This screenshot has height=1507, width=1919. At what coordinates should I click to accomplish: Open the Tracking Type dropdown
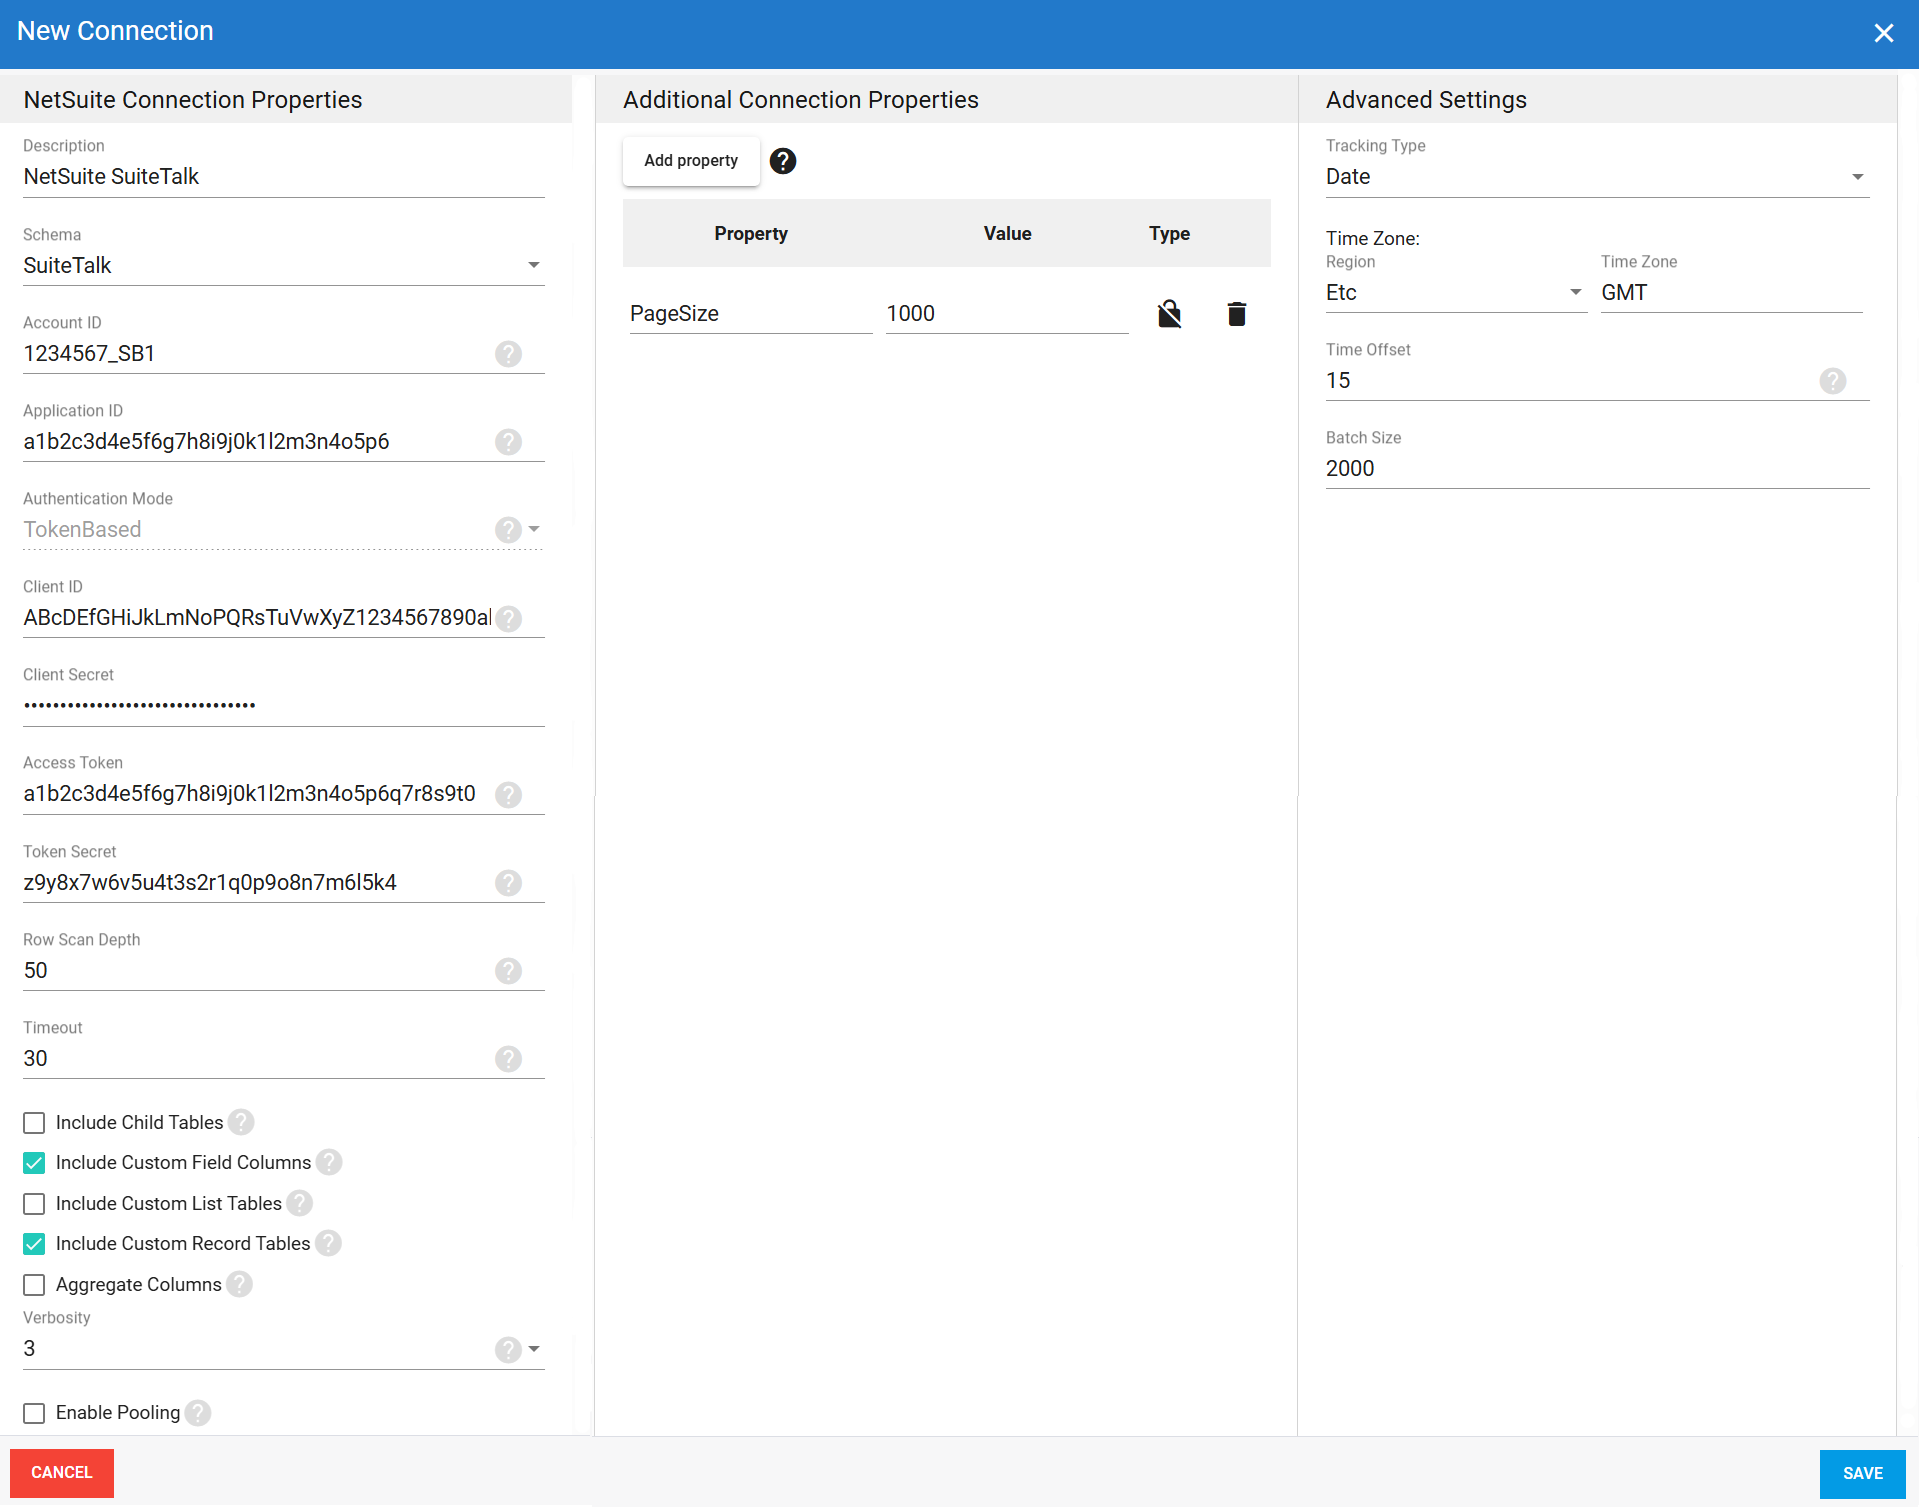[1597, 177]
